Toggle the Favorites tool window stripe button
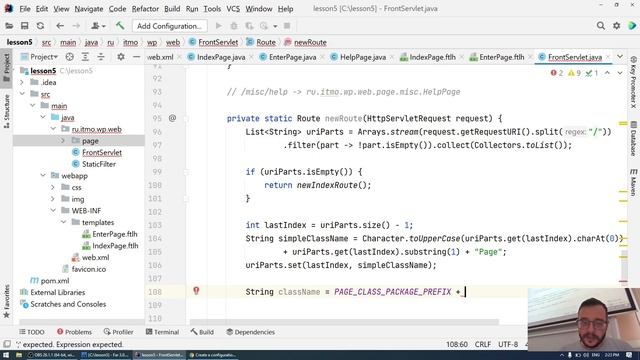Image resolution: width=640 pixels, height=360 pixels. click(x=6, y=301)
